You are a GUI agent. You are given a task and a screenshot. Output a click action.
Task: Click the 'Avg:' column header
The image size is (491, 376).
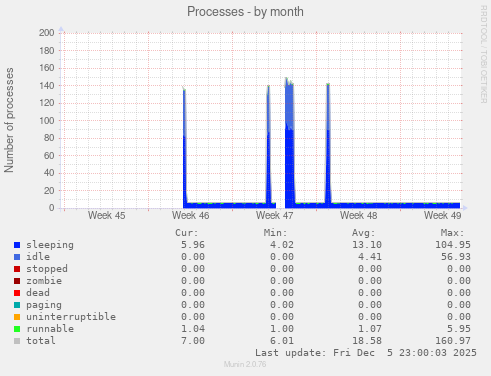click(x=364, y=233)
